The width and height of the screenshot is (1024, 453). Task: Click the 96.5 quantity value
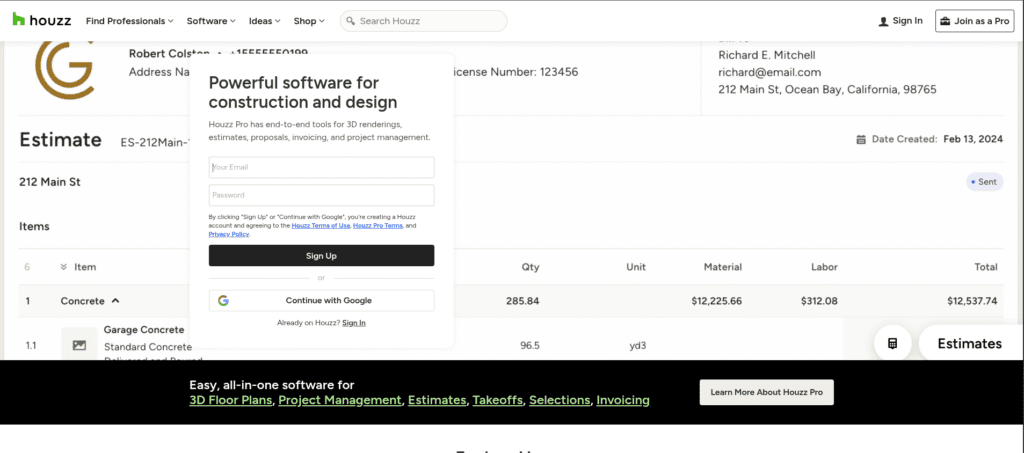(x=530, y=345)
